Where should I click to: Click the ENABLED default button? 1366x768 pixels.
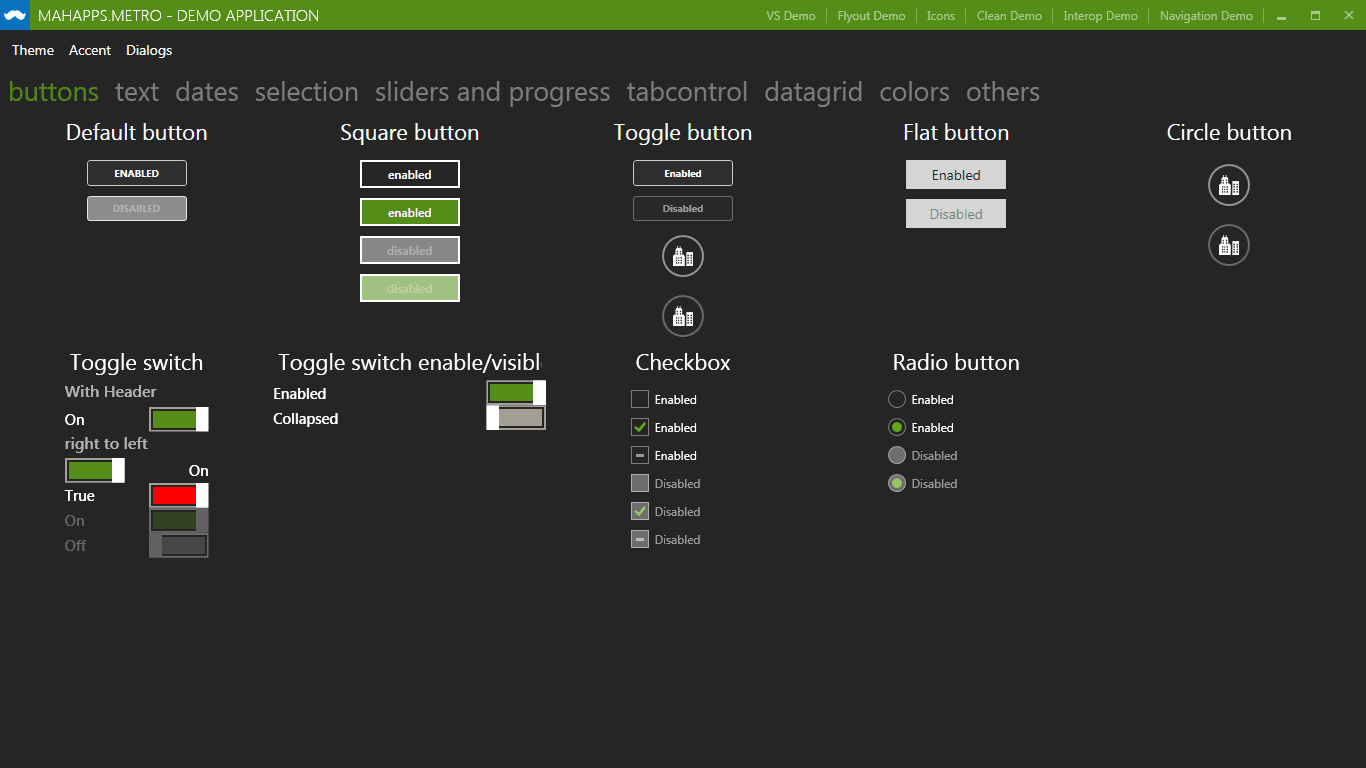[x=136, y=172]
